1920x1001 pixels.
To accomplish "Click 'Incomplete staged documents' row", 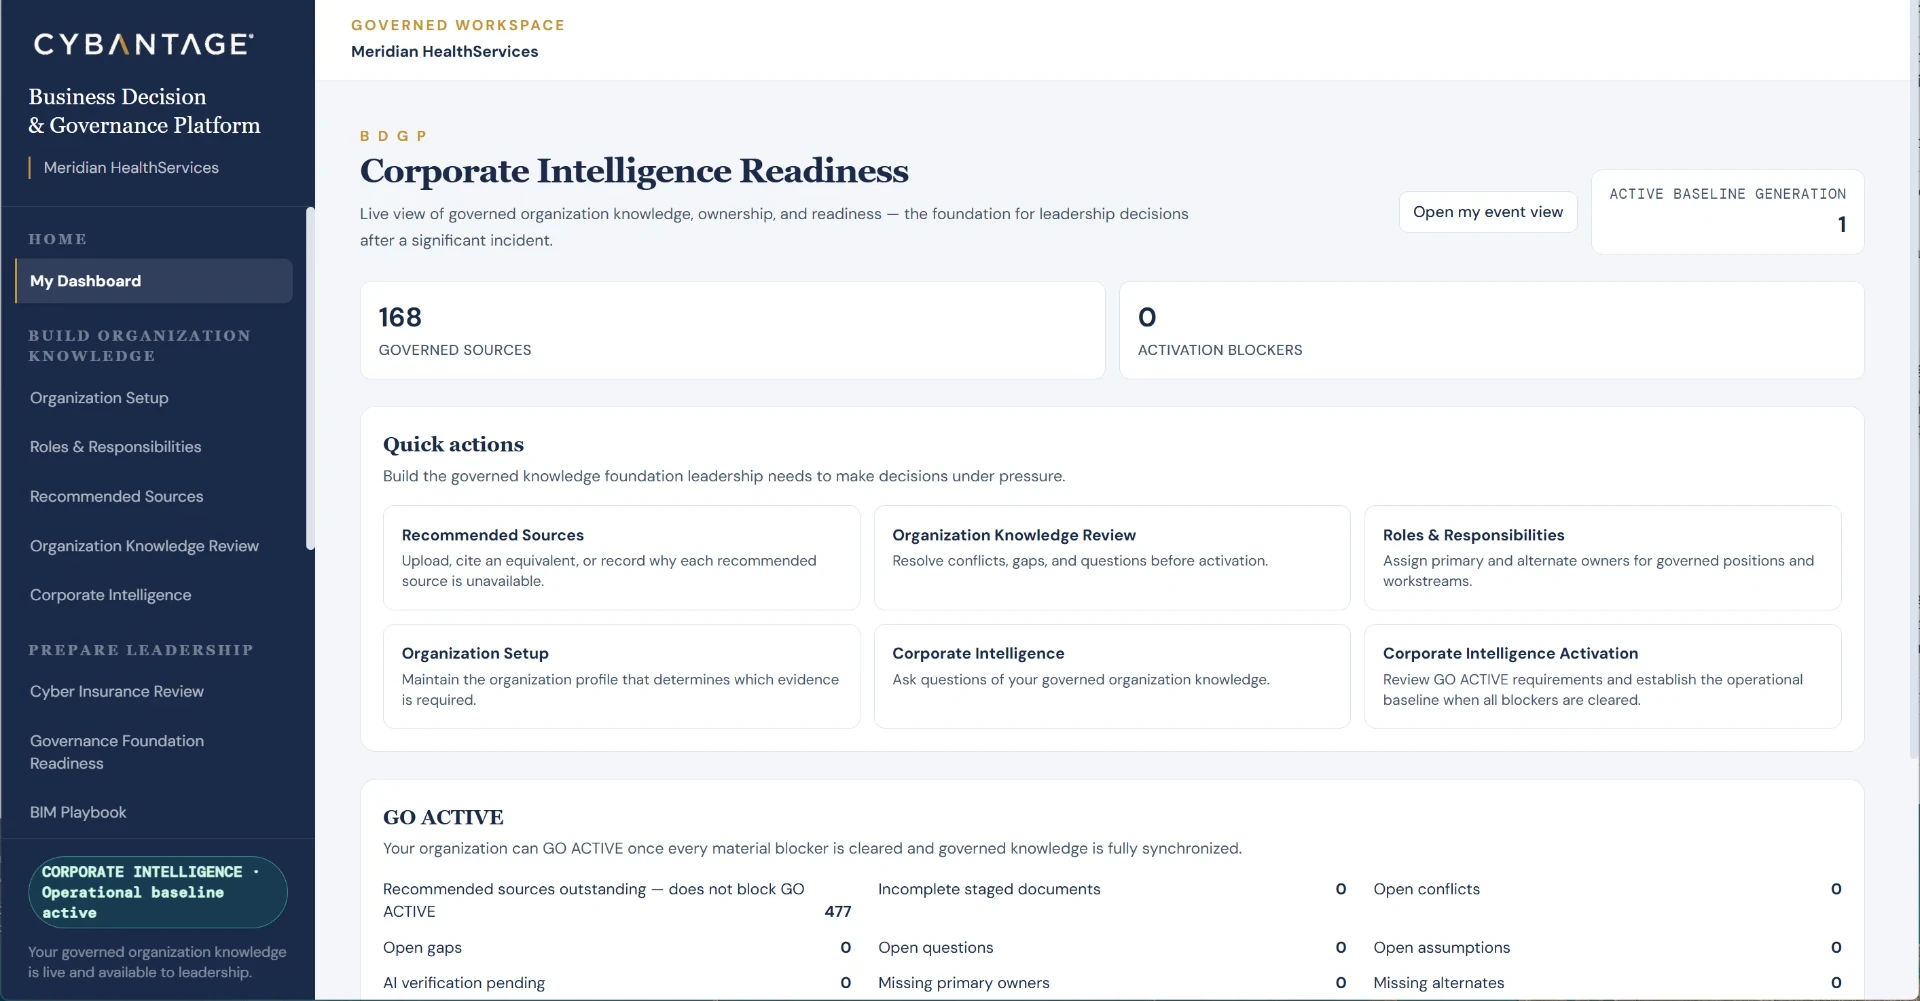I will (x=1112, y=889).
